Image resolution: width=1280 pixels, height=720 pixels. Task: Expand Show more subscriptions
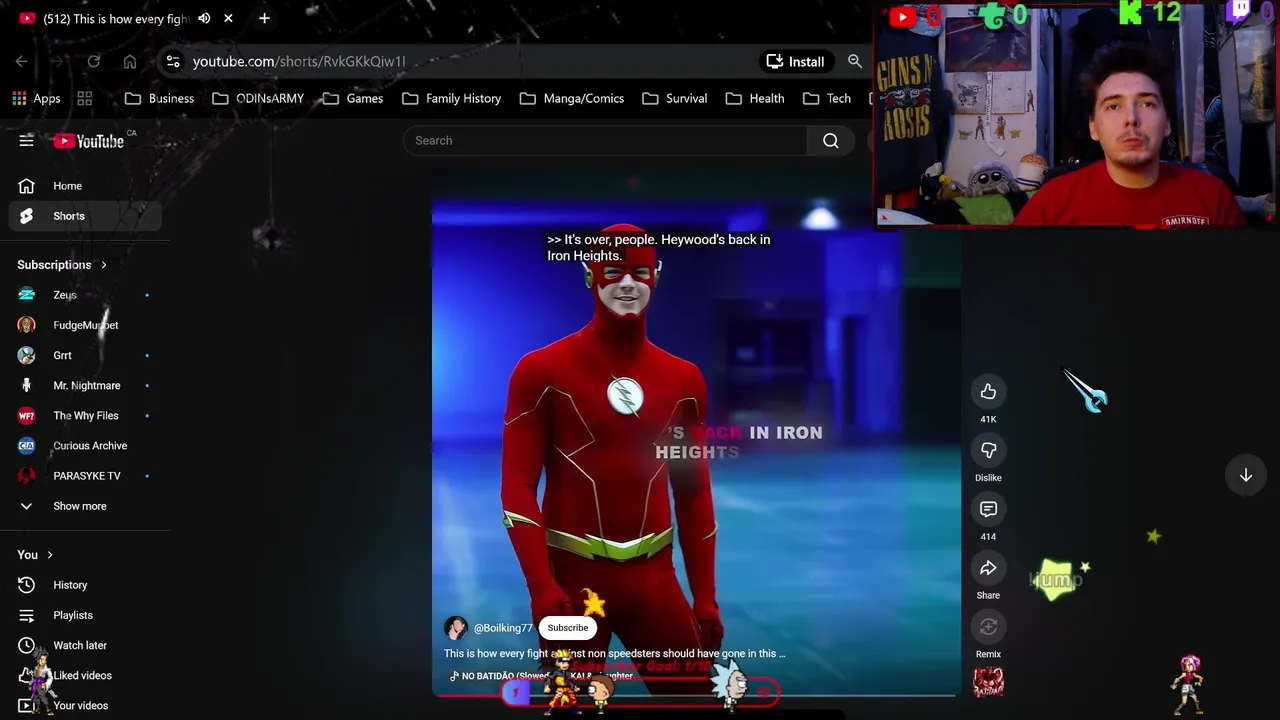[86, 506]
